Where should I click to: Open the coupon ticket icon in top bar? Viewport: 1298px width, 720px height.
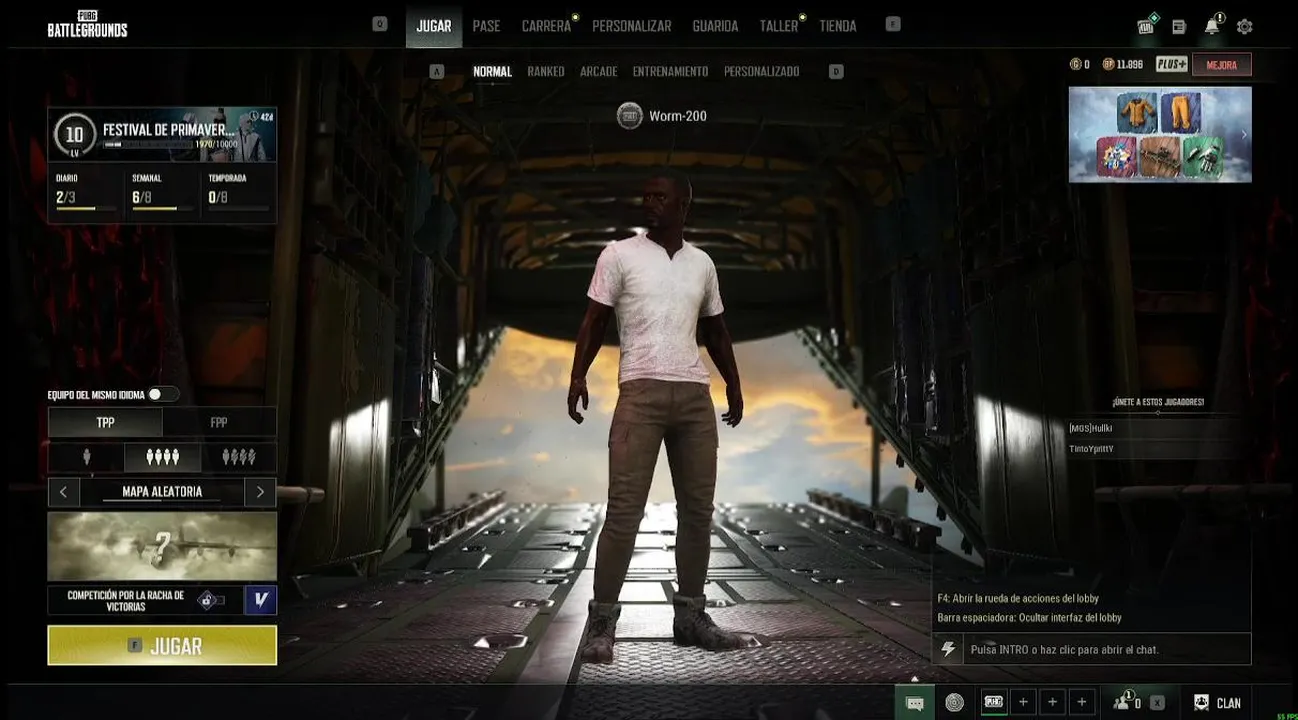click(x=1146, y=26)
